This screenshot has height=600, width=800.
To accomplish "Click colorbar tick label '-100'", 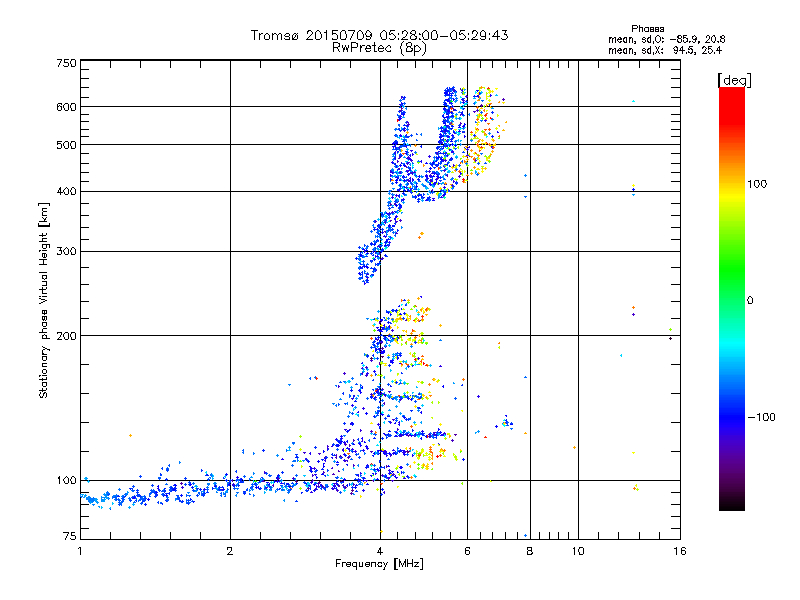I will coord(761,417).
